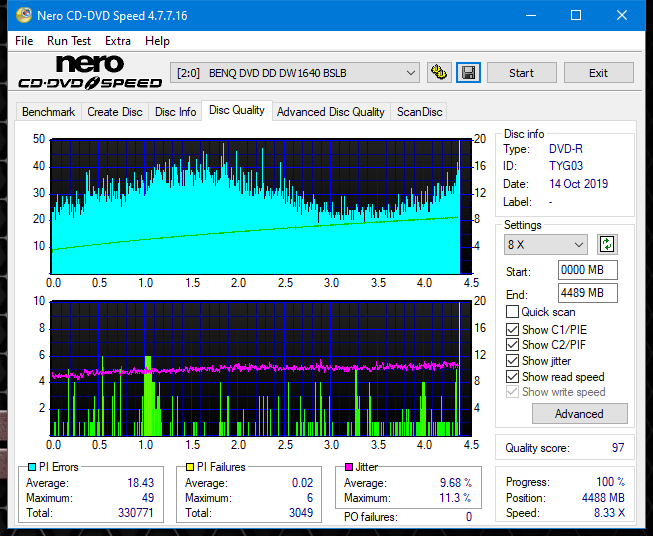This screenshot has height=536, width=653.
Task: Open the Run Test menu
Action: click(69, 41)
